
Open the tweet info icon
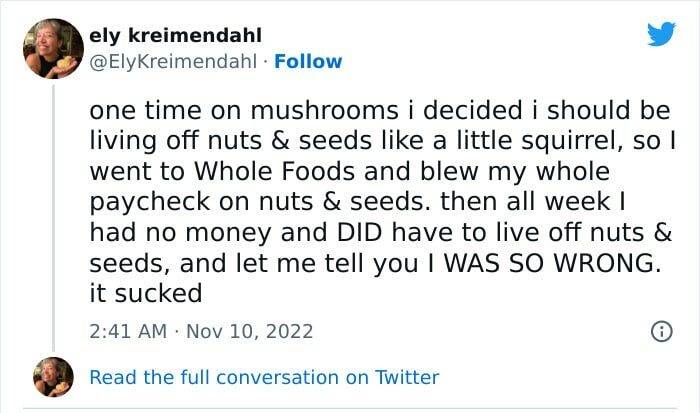(x=661, y=330)
